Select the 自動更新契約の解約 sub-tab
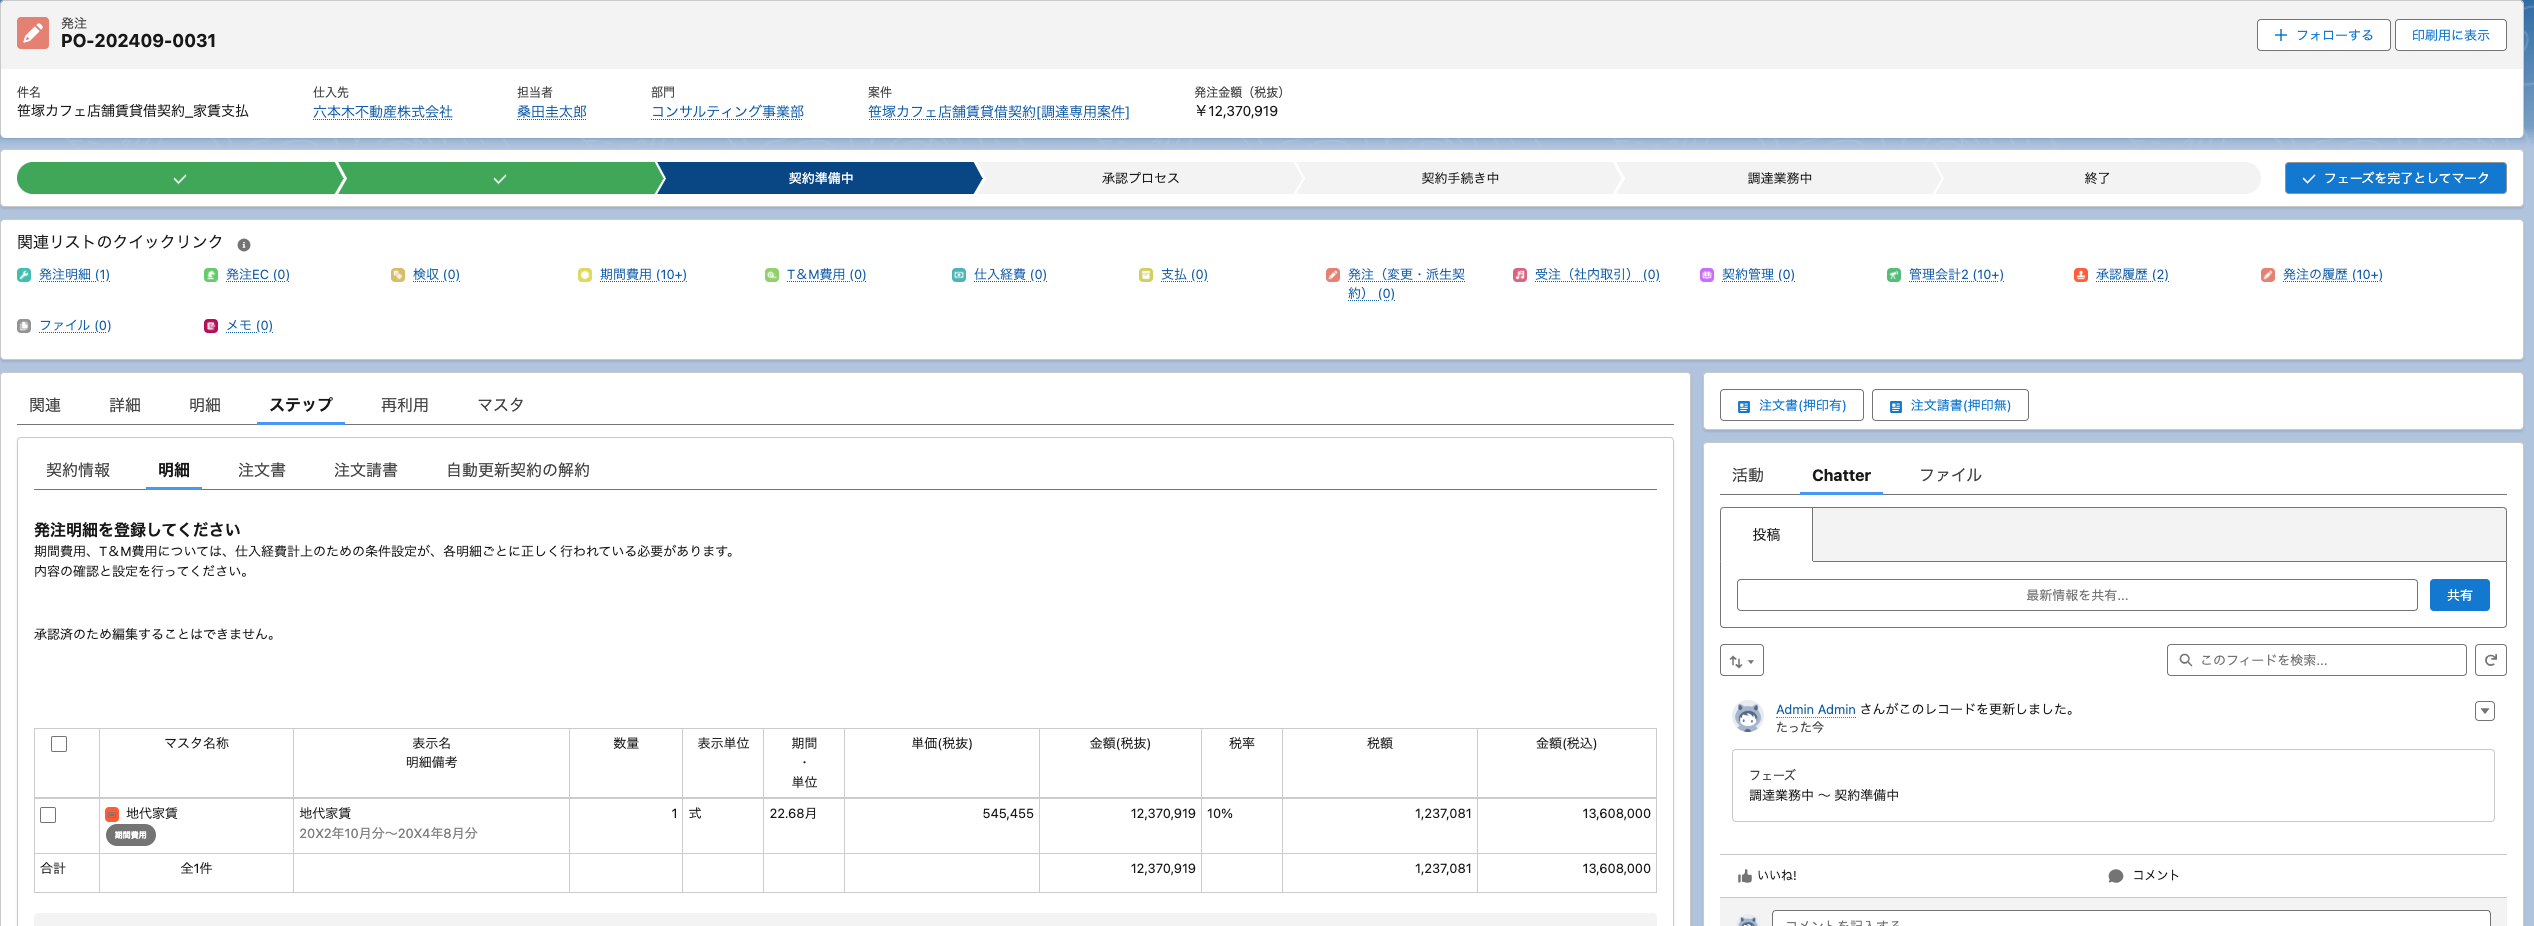The height and width of the screenshot is (926, 2534). point(518,470)
